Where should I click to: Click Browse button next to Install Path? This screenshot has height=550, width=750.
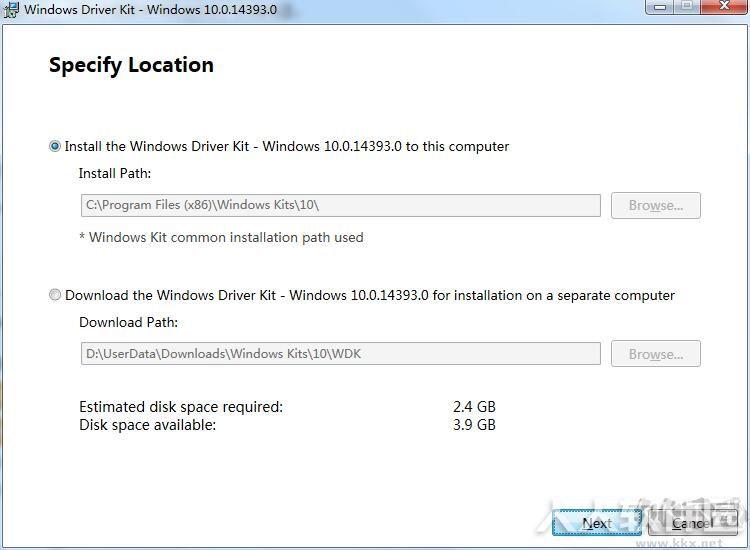pos(656,206)
